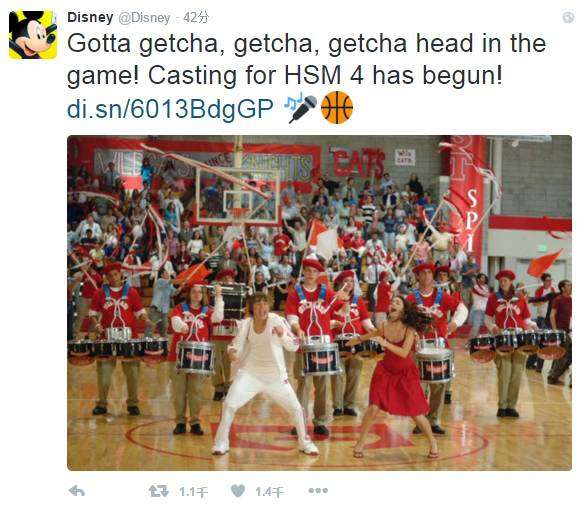Click the reply arrow icon
579x505 pixels.
[x=77, y=491]
